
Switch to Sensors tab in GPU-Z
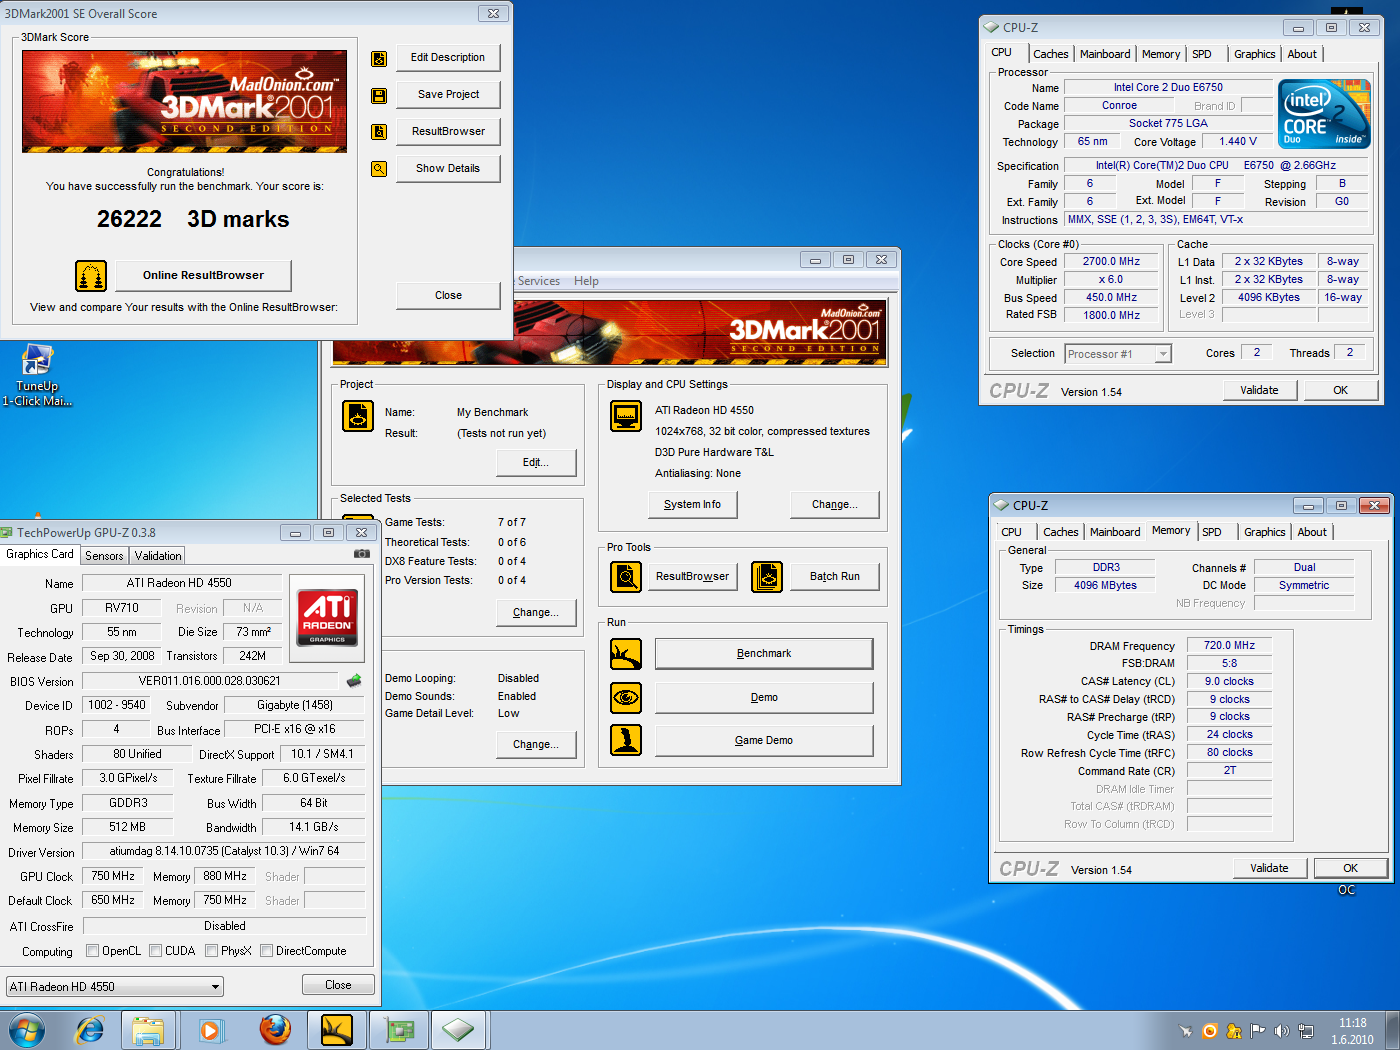pyautogui.click(x=104, y=556)
